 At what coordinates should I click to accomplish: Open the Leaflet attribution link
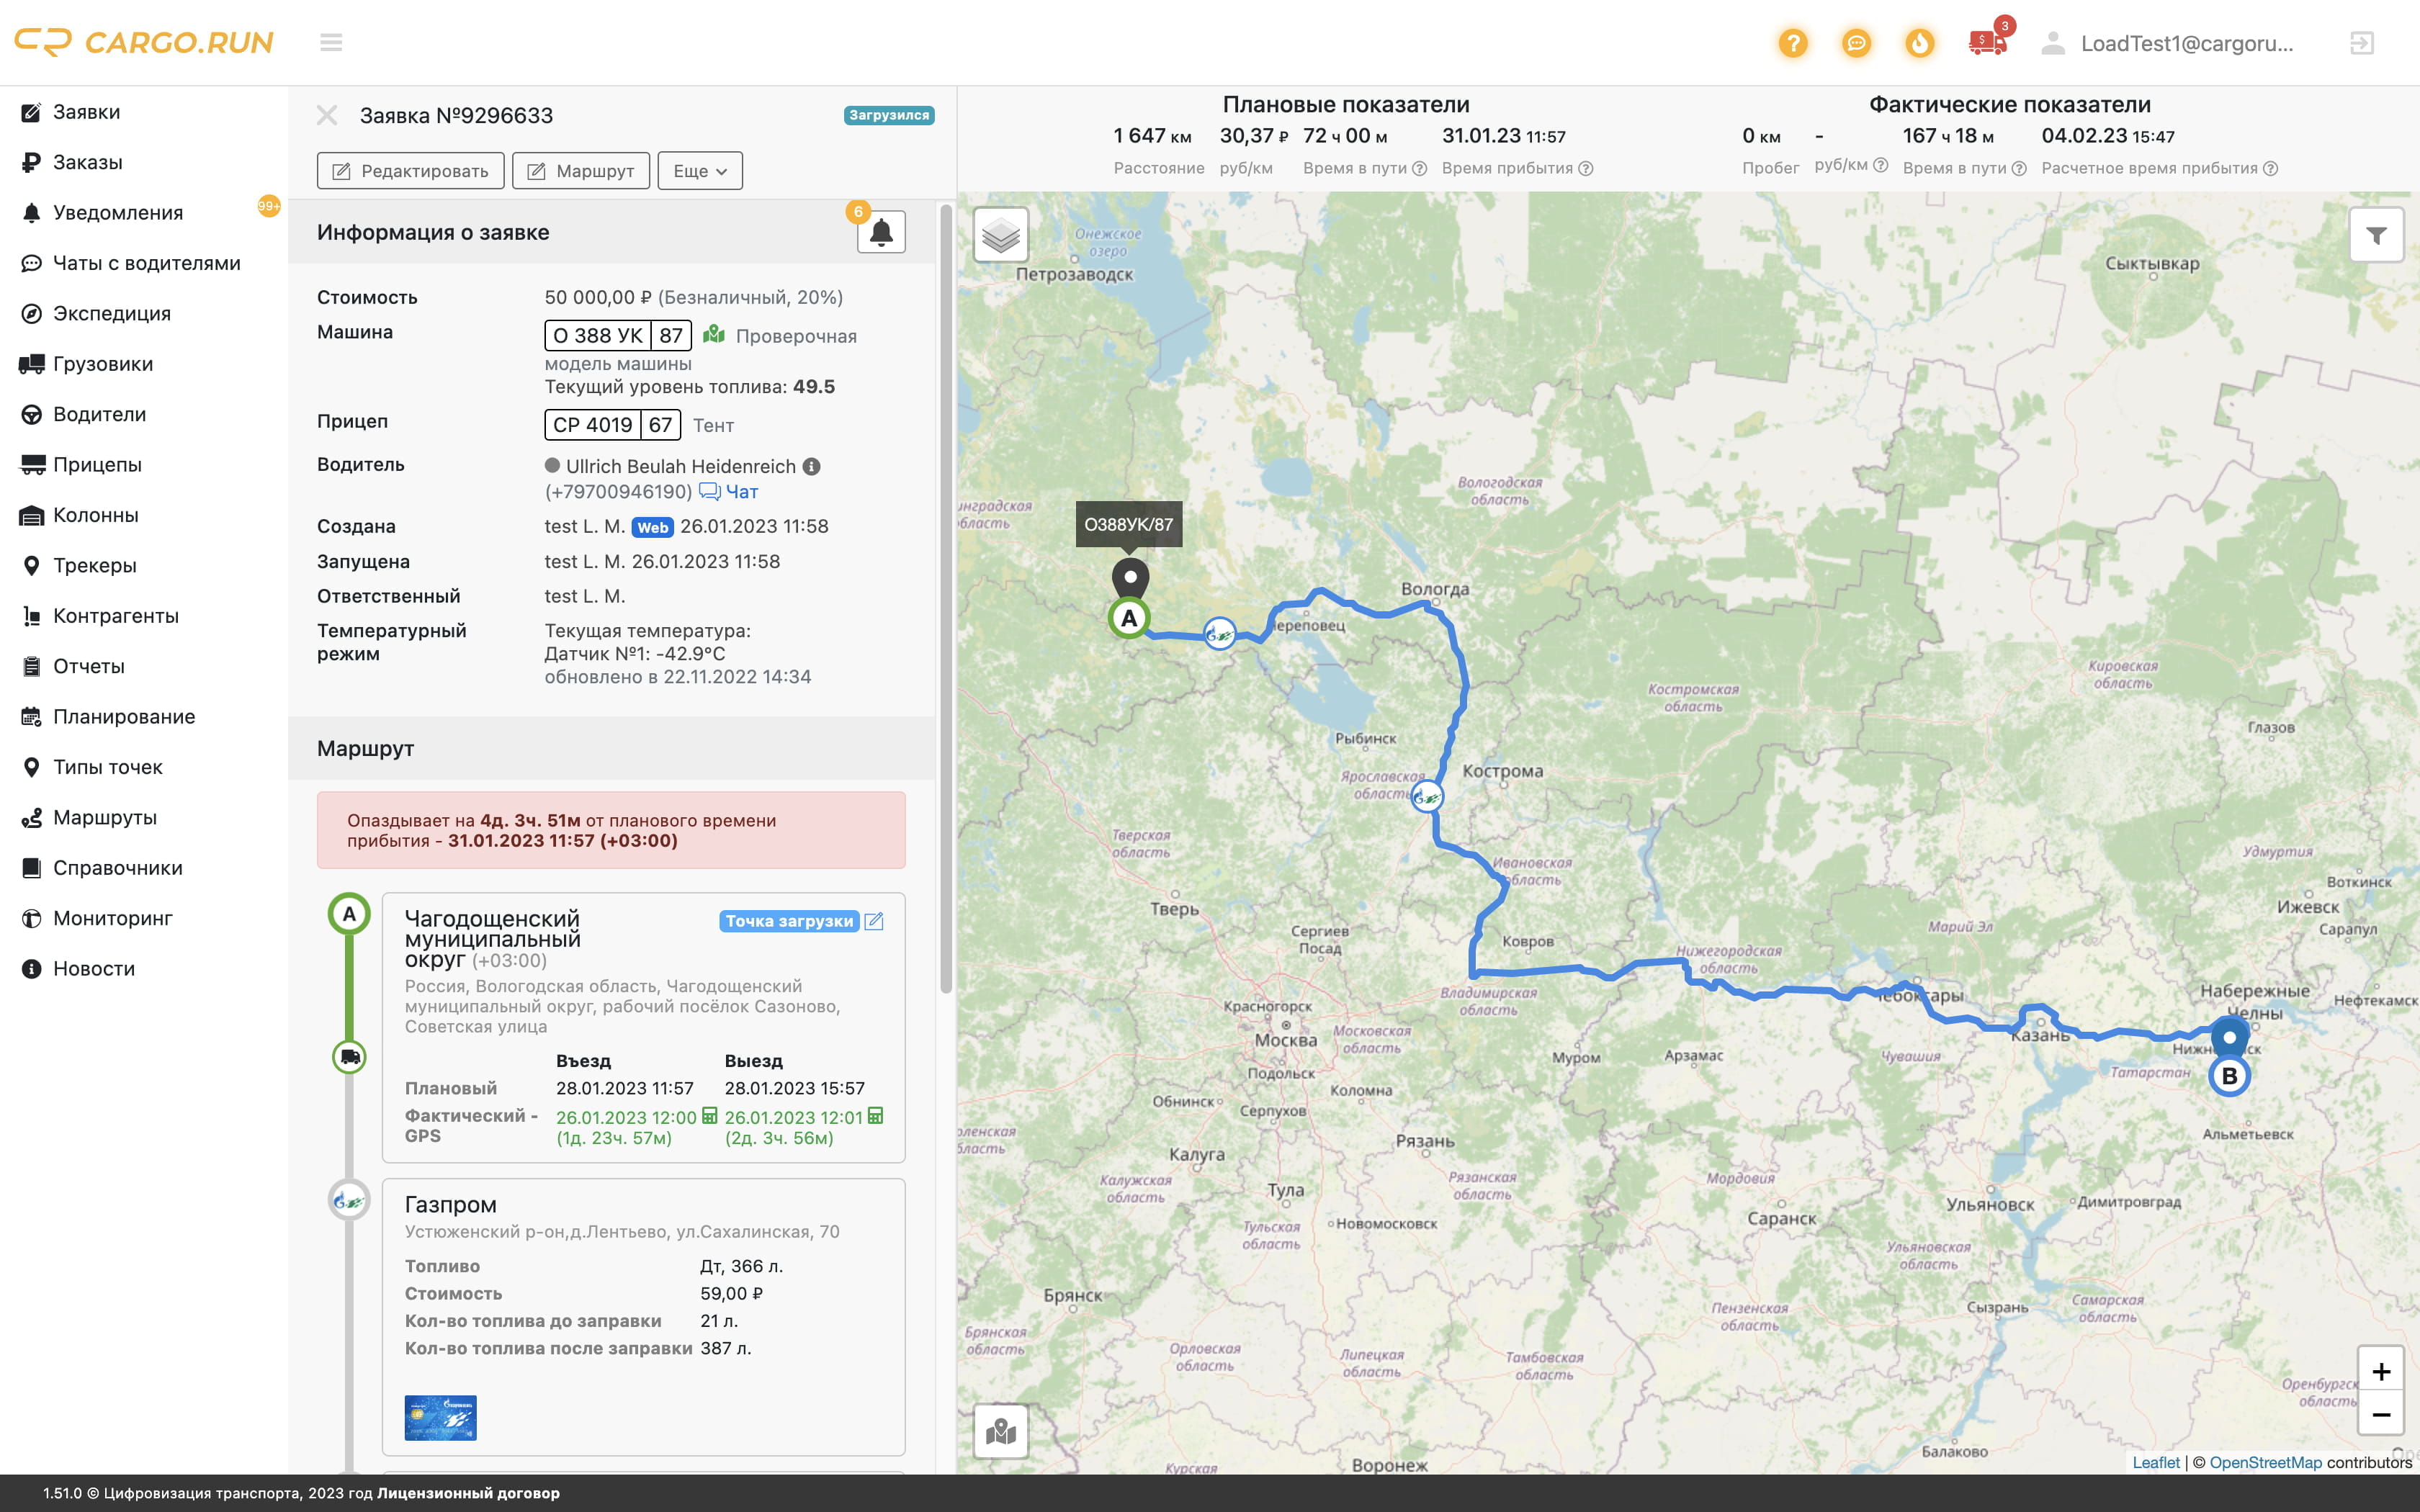pyautogui.click(x=2155, y=1462)
